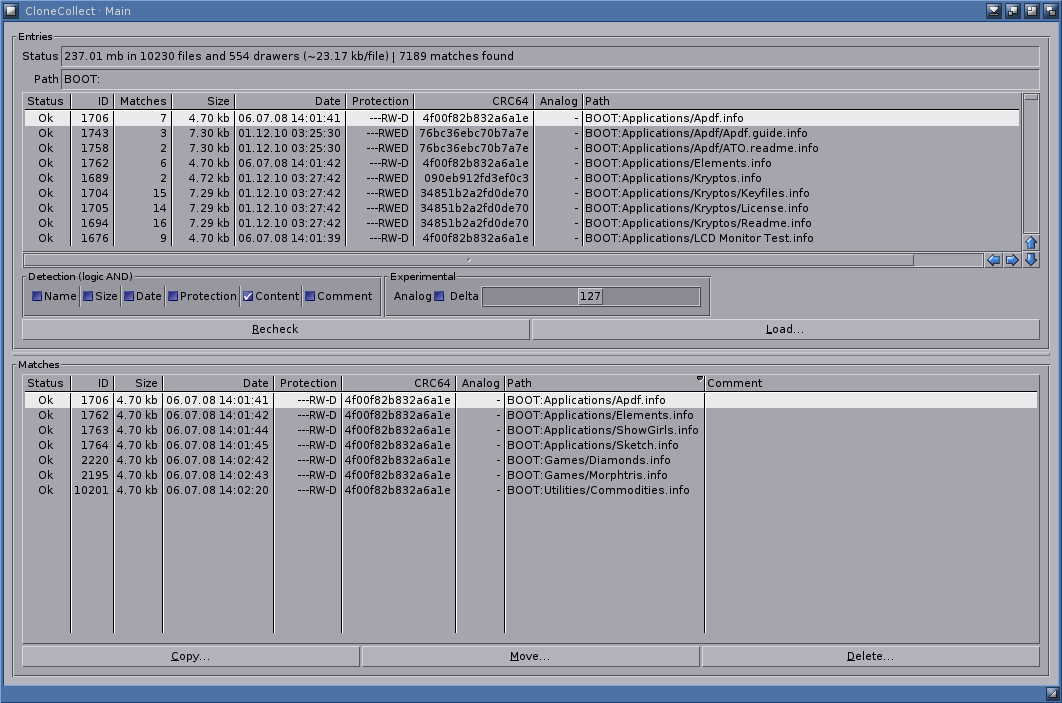
Task: Click the Recheck button
Action: coord(276,329)
